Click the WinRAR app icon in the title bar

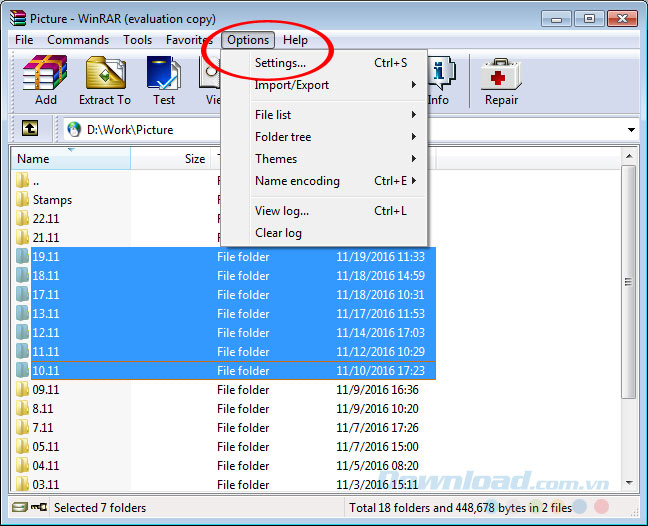18,18
